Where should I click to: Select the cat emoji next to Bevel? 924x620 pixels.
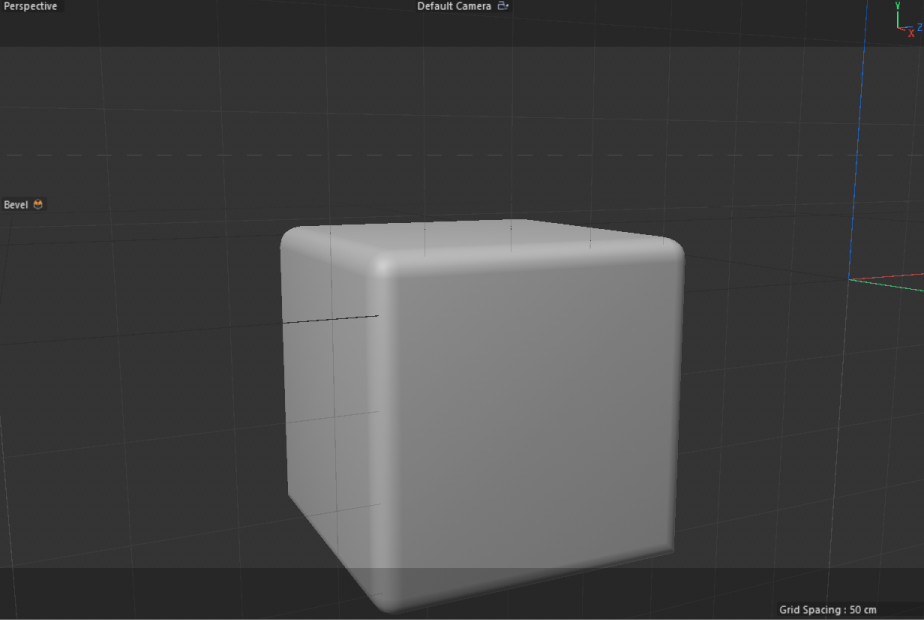[x=37, y=204]
